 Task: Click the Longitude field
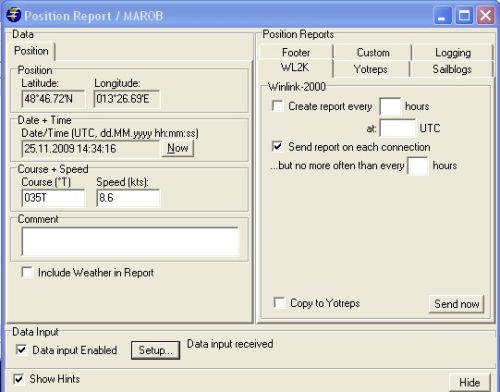pyautogui.click(x=127, y=99)
